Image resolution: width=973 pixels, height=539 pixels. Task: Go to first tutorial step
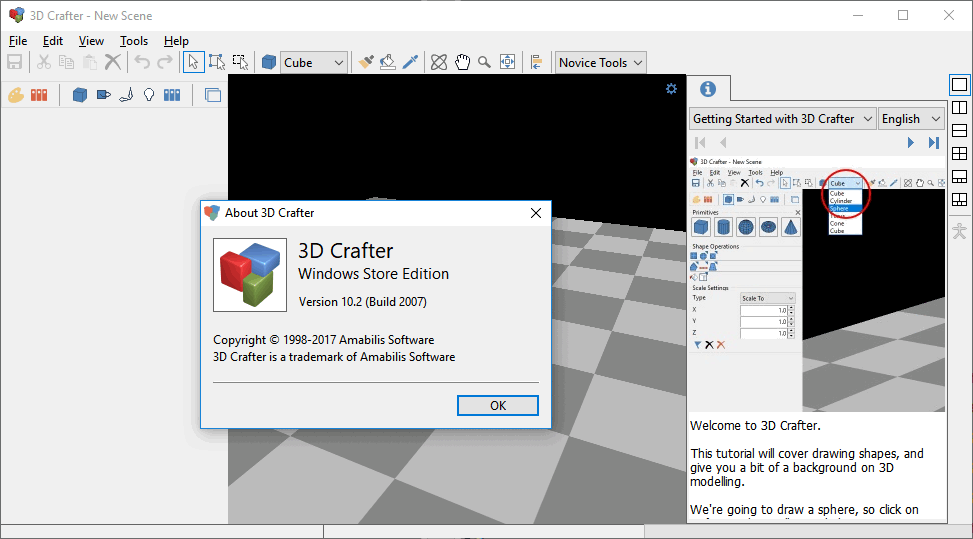tap(701, 143)
